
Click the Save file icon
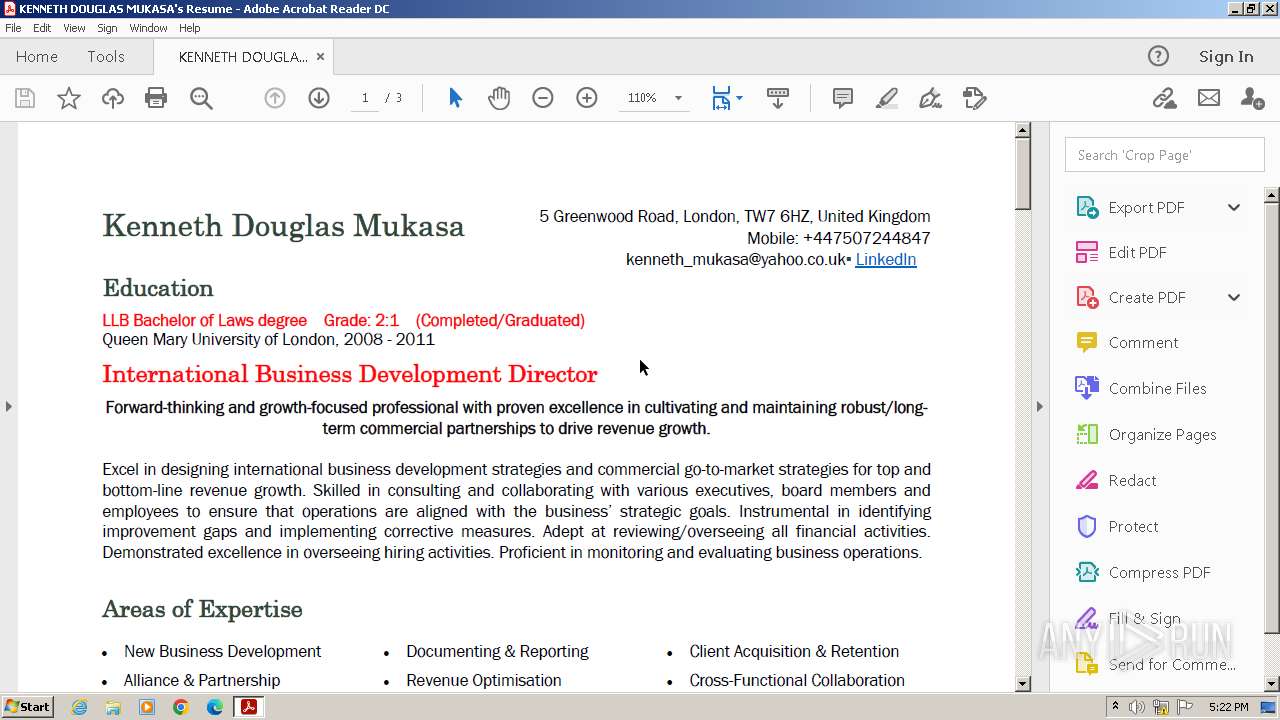25,98
